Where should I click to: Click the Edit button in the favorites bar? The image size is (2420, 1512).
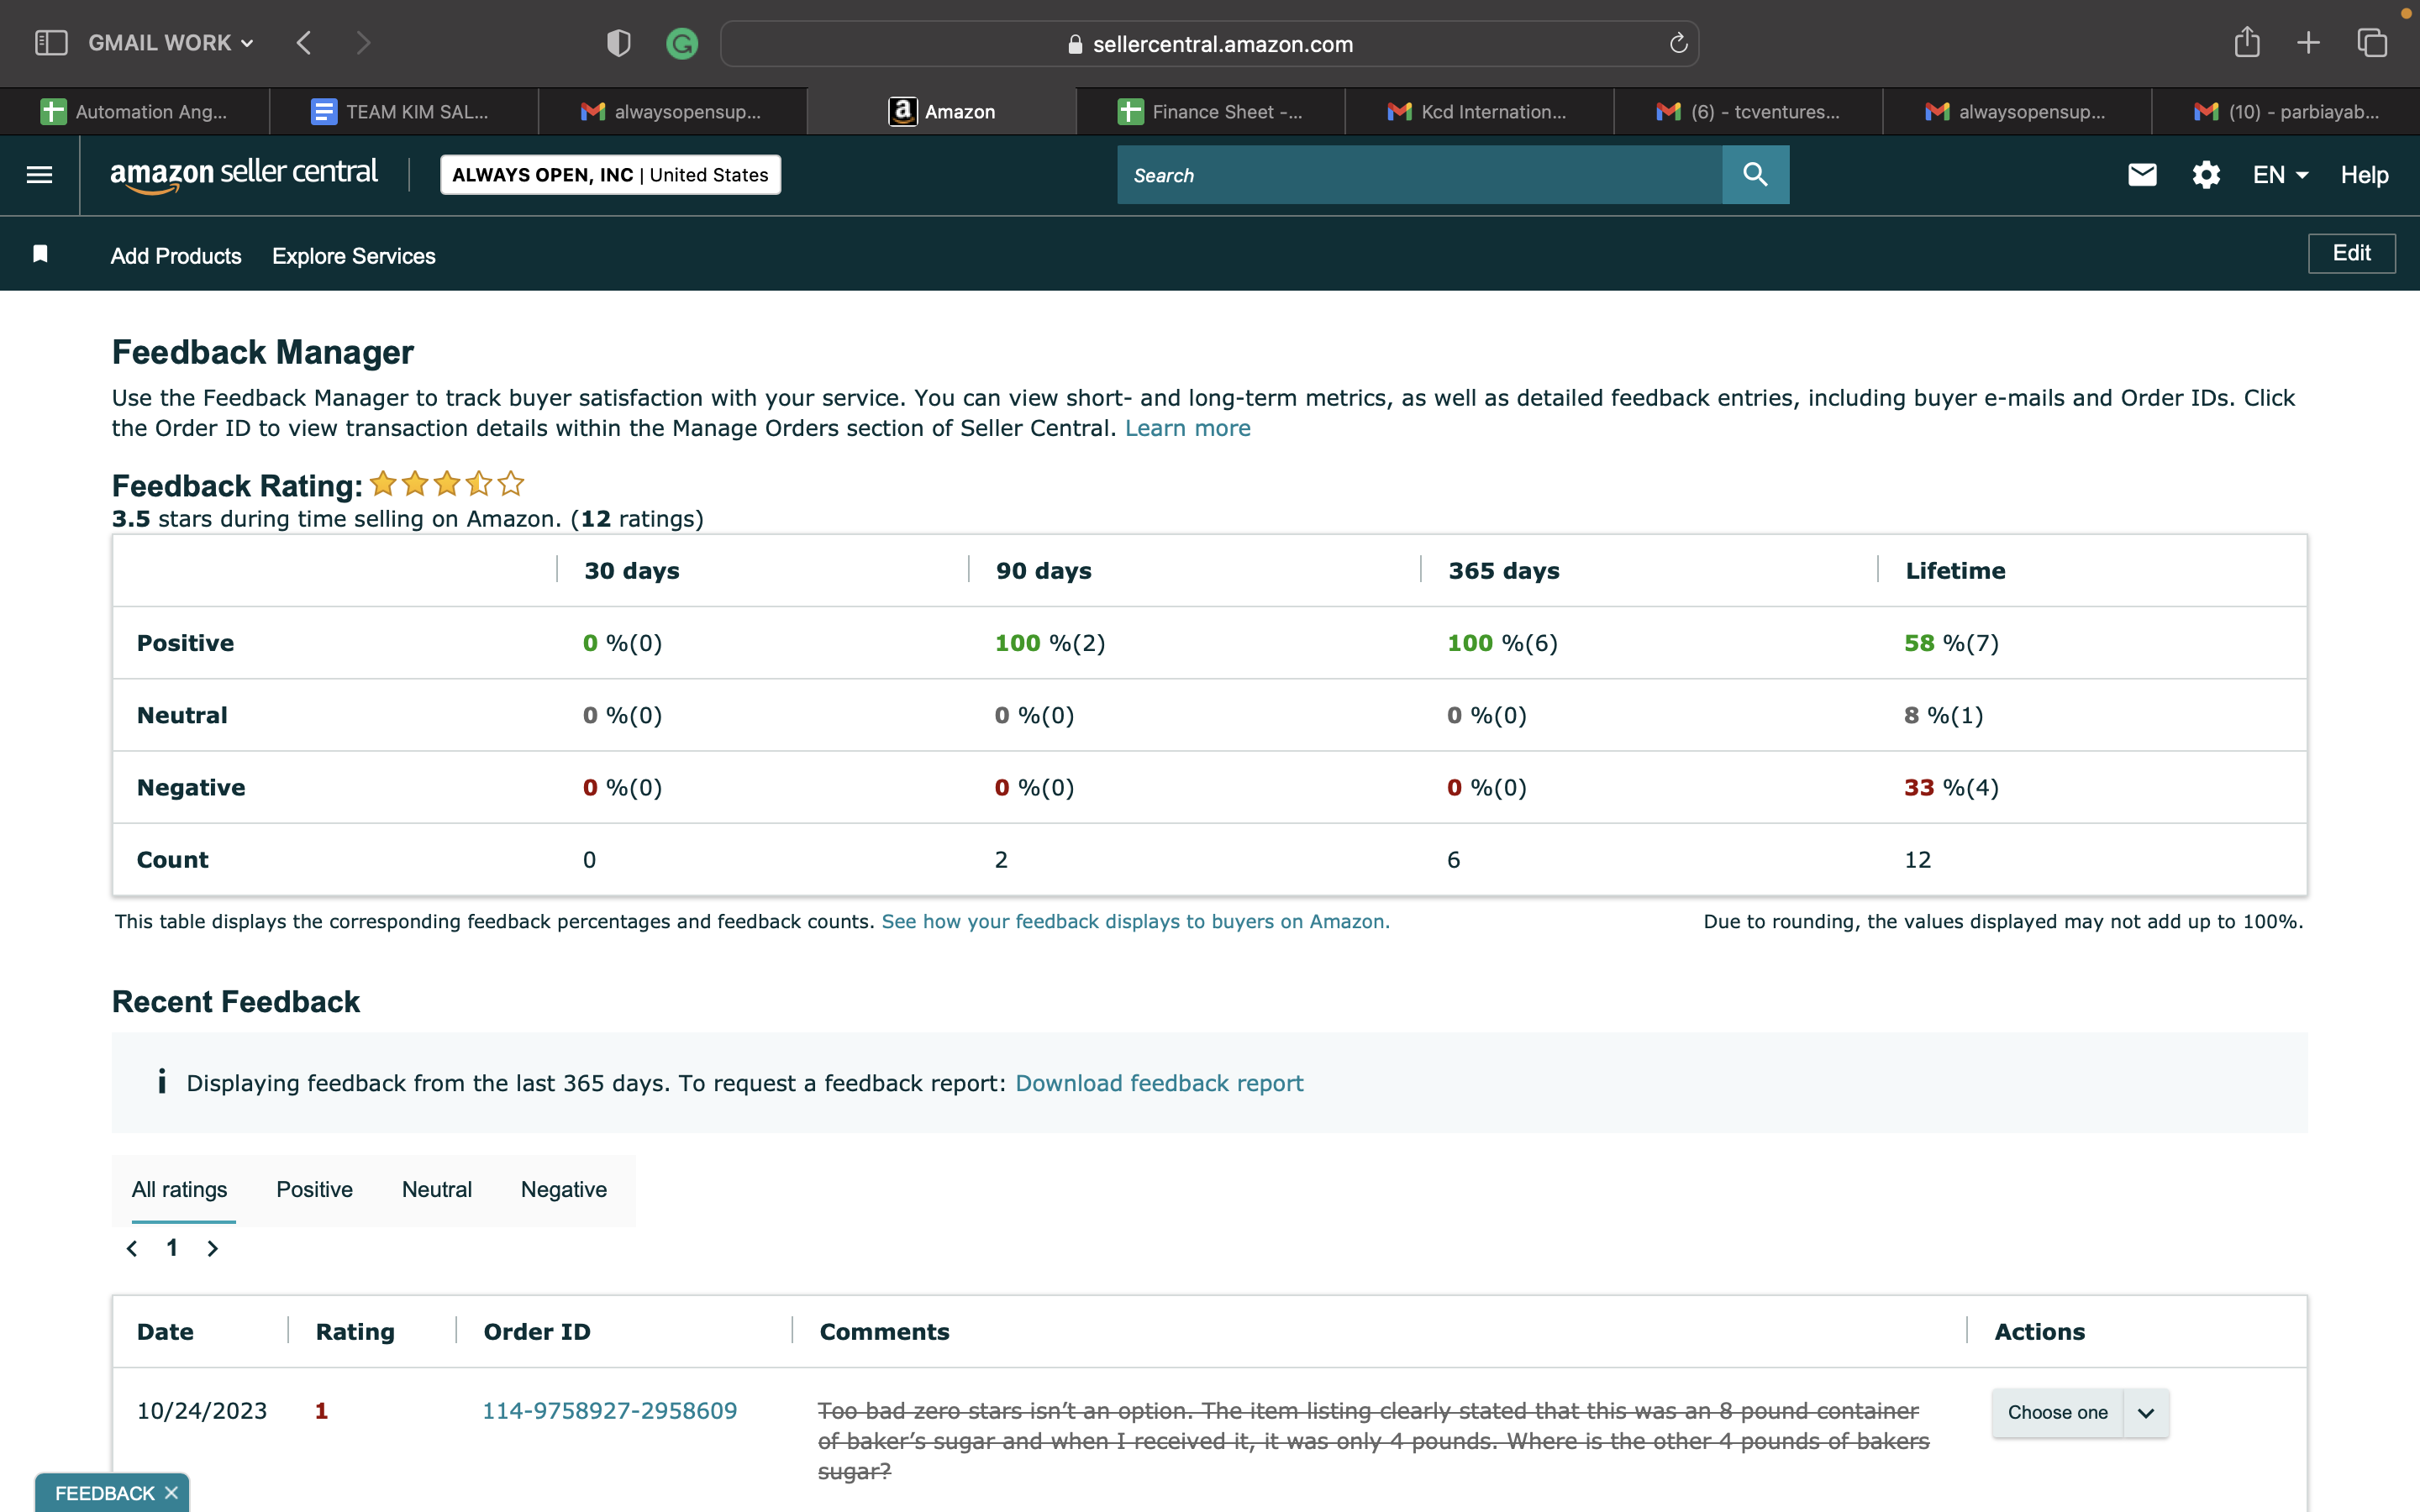pos(2351,253)
